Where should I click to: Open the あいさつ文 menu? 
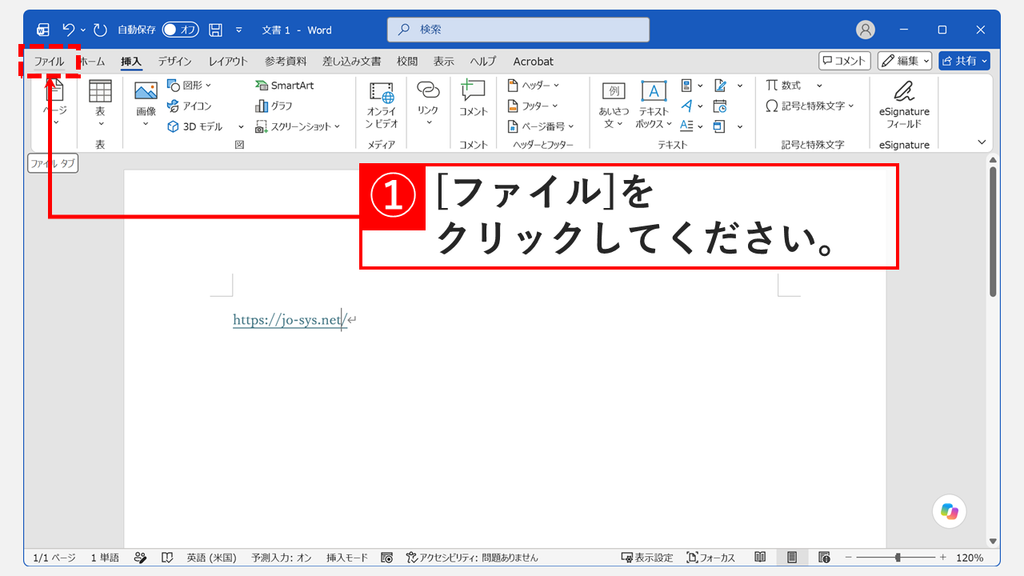point(613,106)
